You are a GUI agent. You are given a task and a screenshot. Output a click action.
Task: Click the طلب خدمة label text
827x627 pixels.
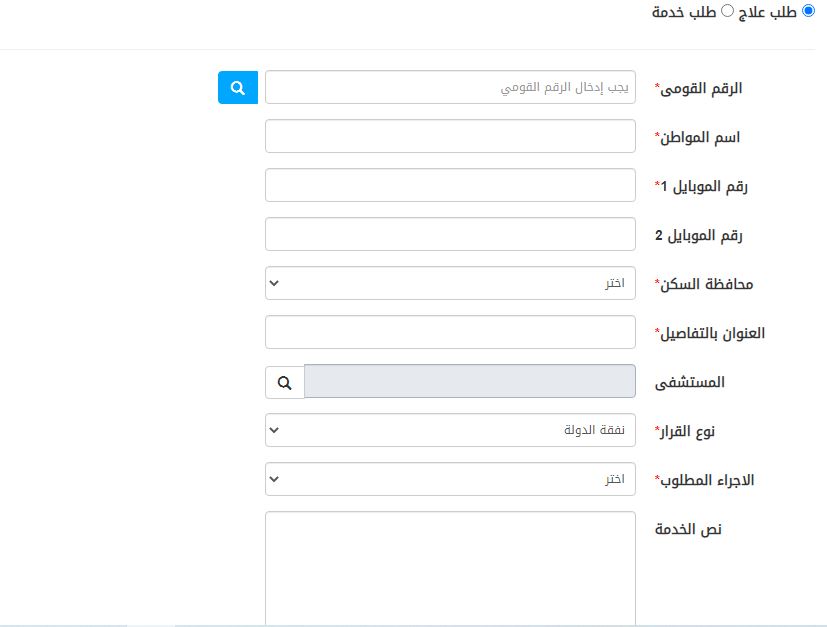coord(684,12)
